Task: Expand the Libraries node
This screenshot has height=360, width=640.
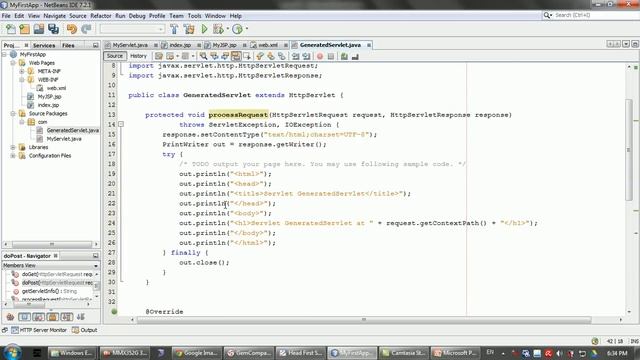Action: click(x=13, y=147)
